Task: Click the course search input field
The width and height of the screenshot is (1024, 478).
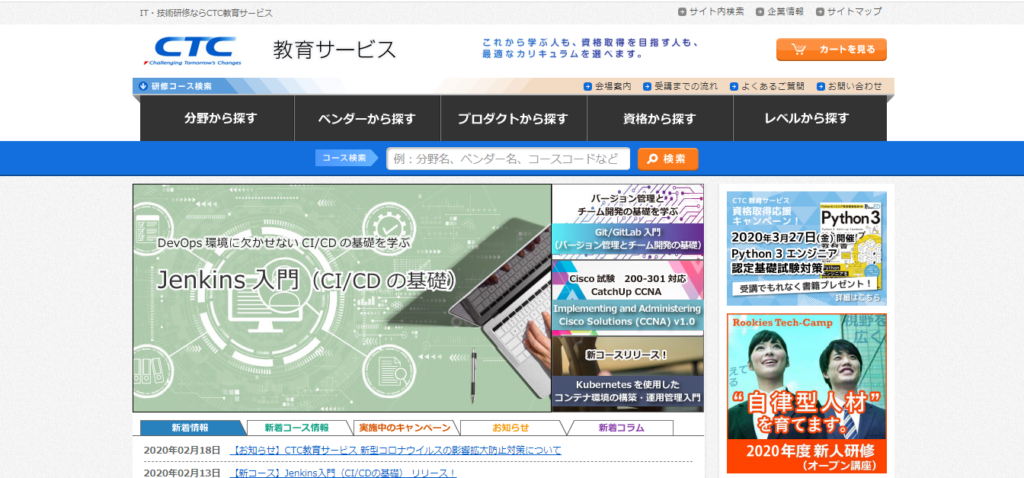Action: pos(507,159)
